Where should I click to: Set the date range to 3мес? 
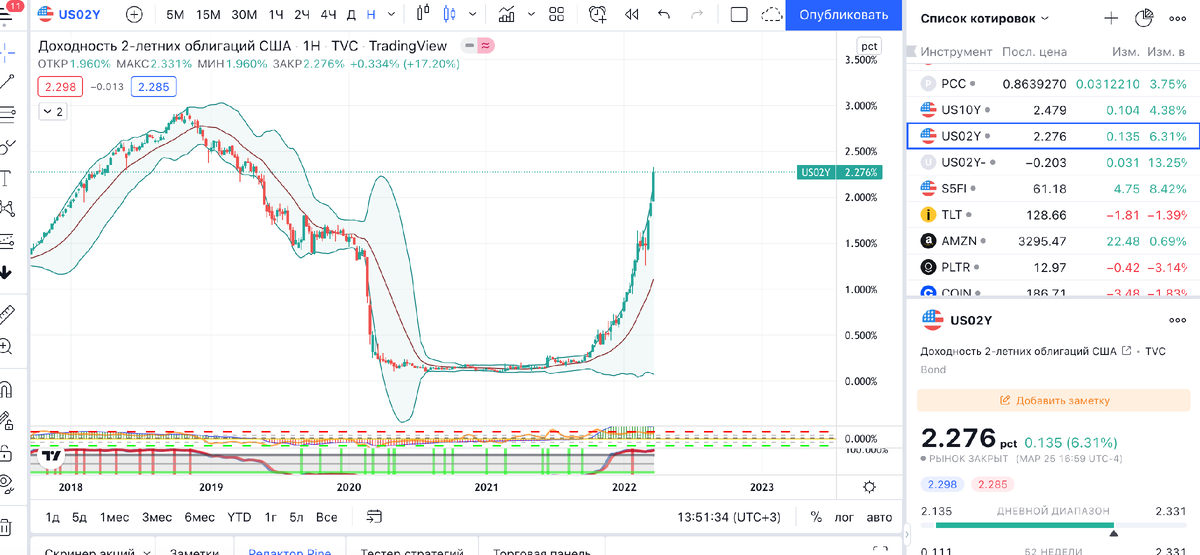(157, 517)
